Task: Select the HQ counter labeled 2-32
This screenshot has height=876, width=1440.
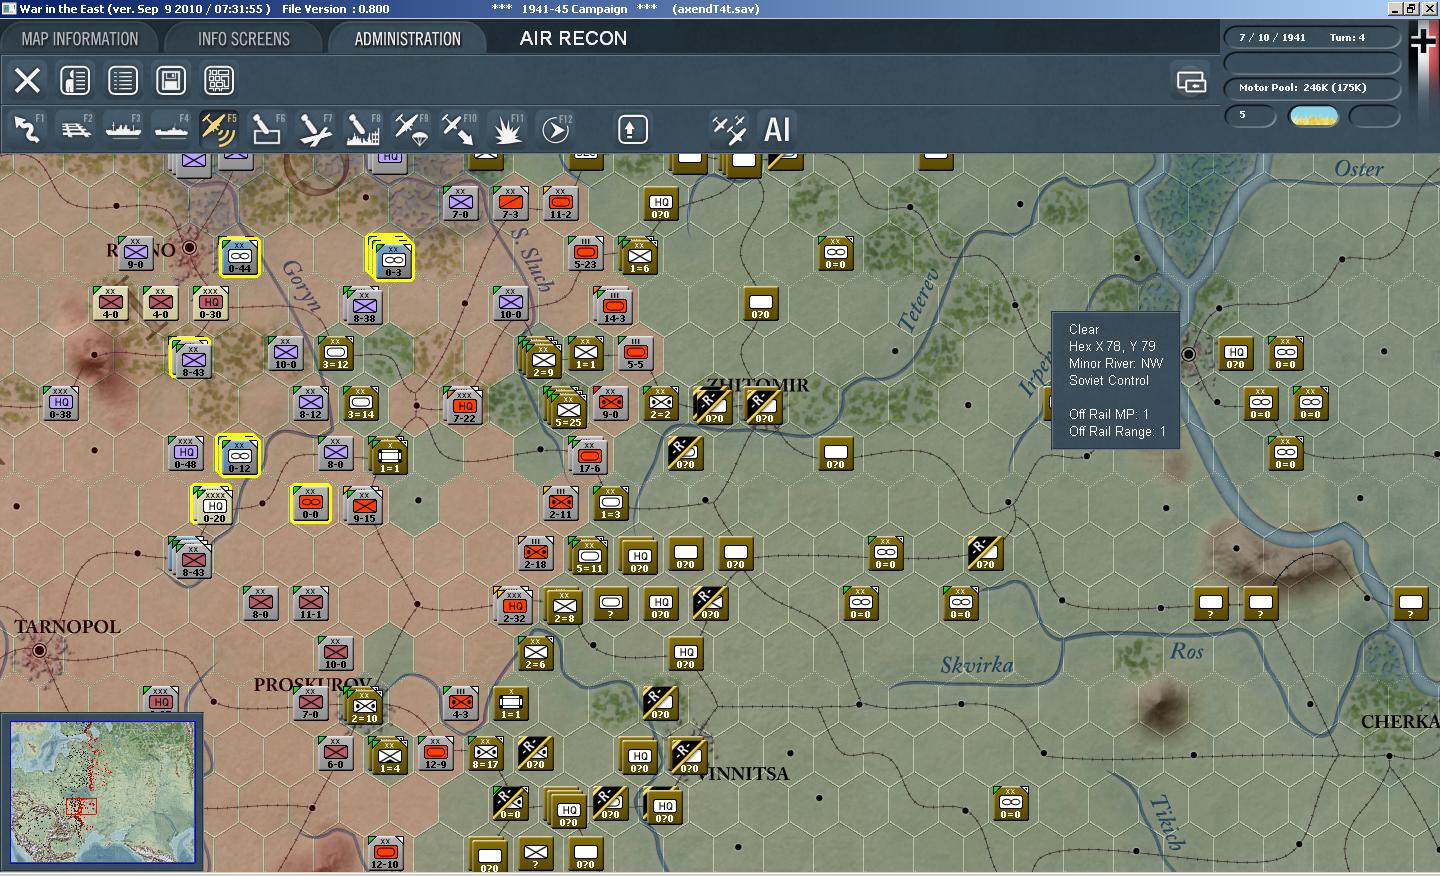Action: [x=513, y=606]
